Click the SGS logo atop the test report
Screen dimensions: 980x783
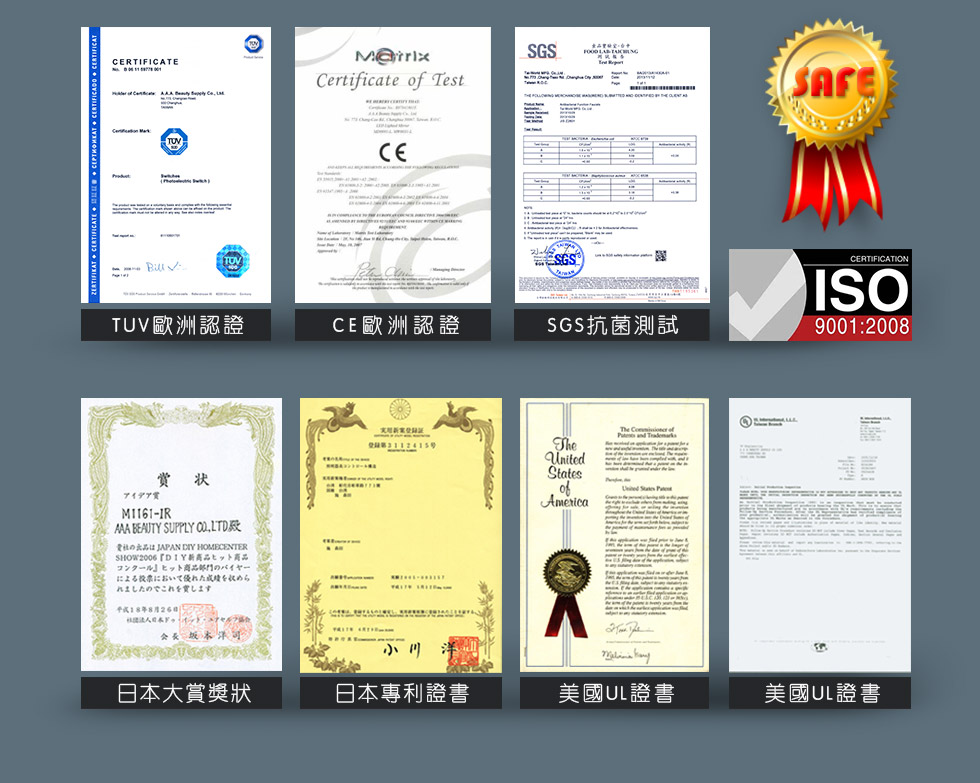(541, 51)
